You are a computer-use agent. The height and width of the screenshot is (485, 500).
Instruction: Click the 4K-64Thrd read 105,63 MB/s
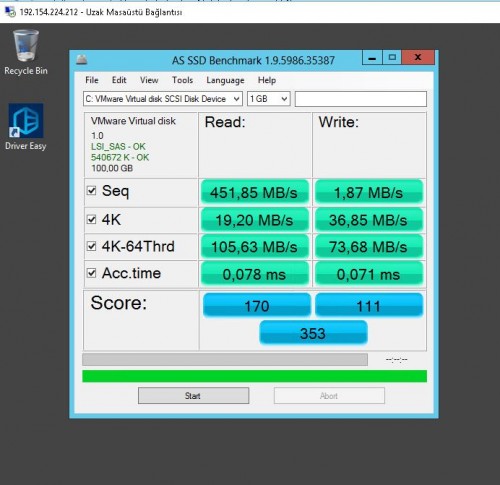pos(255,247)
